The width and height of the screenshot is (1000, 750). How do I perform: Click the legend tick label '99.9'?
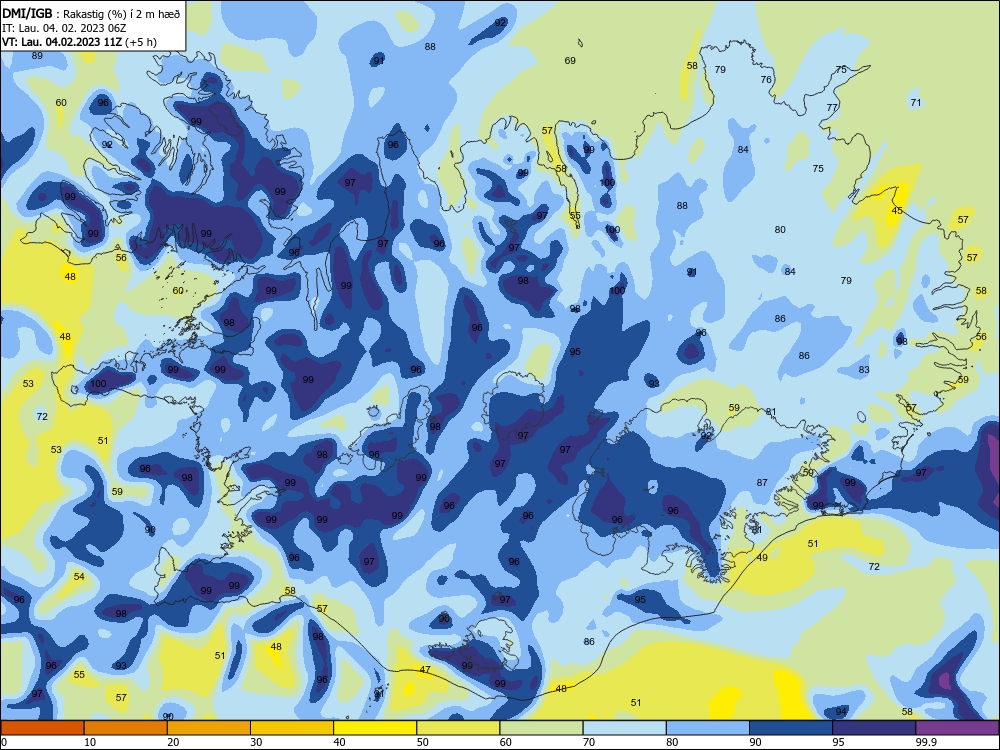tap(925, 742)
